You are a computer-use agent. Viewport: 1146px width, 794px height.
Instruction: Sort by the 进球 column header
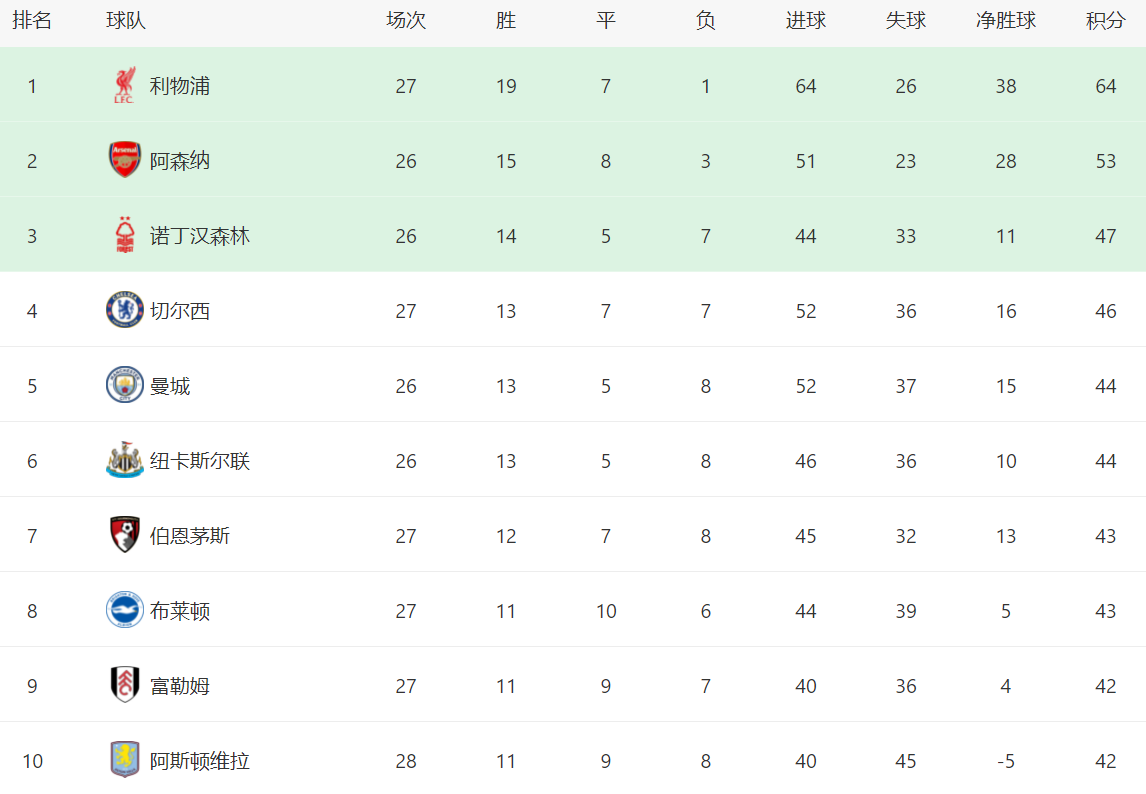point(805,20)
